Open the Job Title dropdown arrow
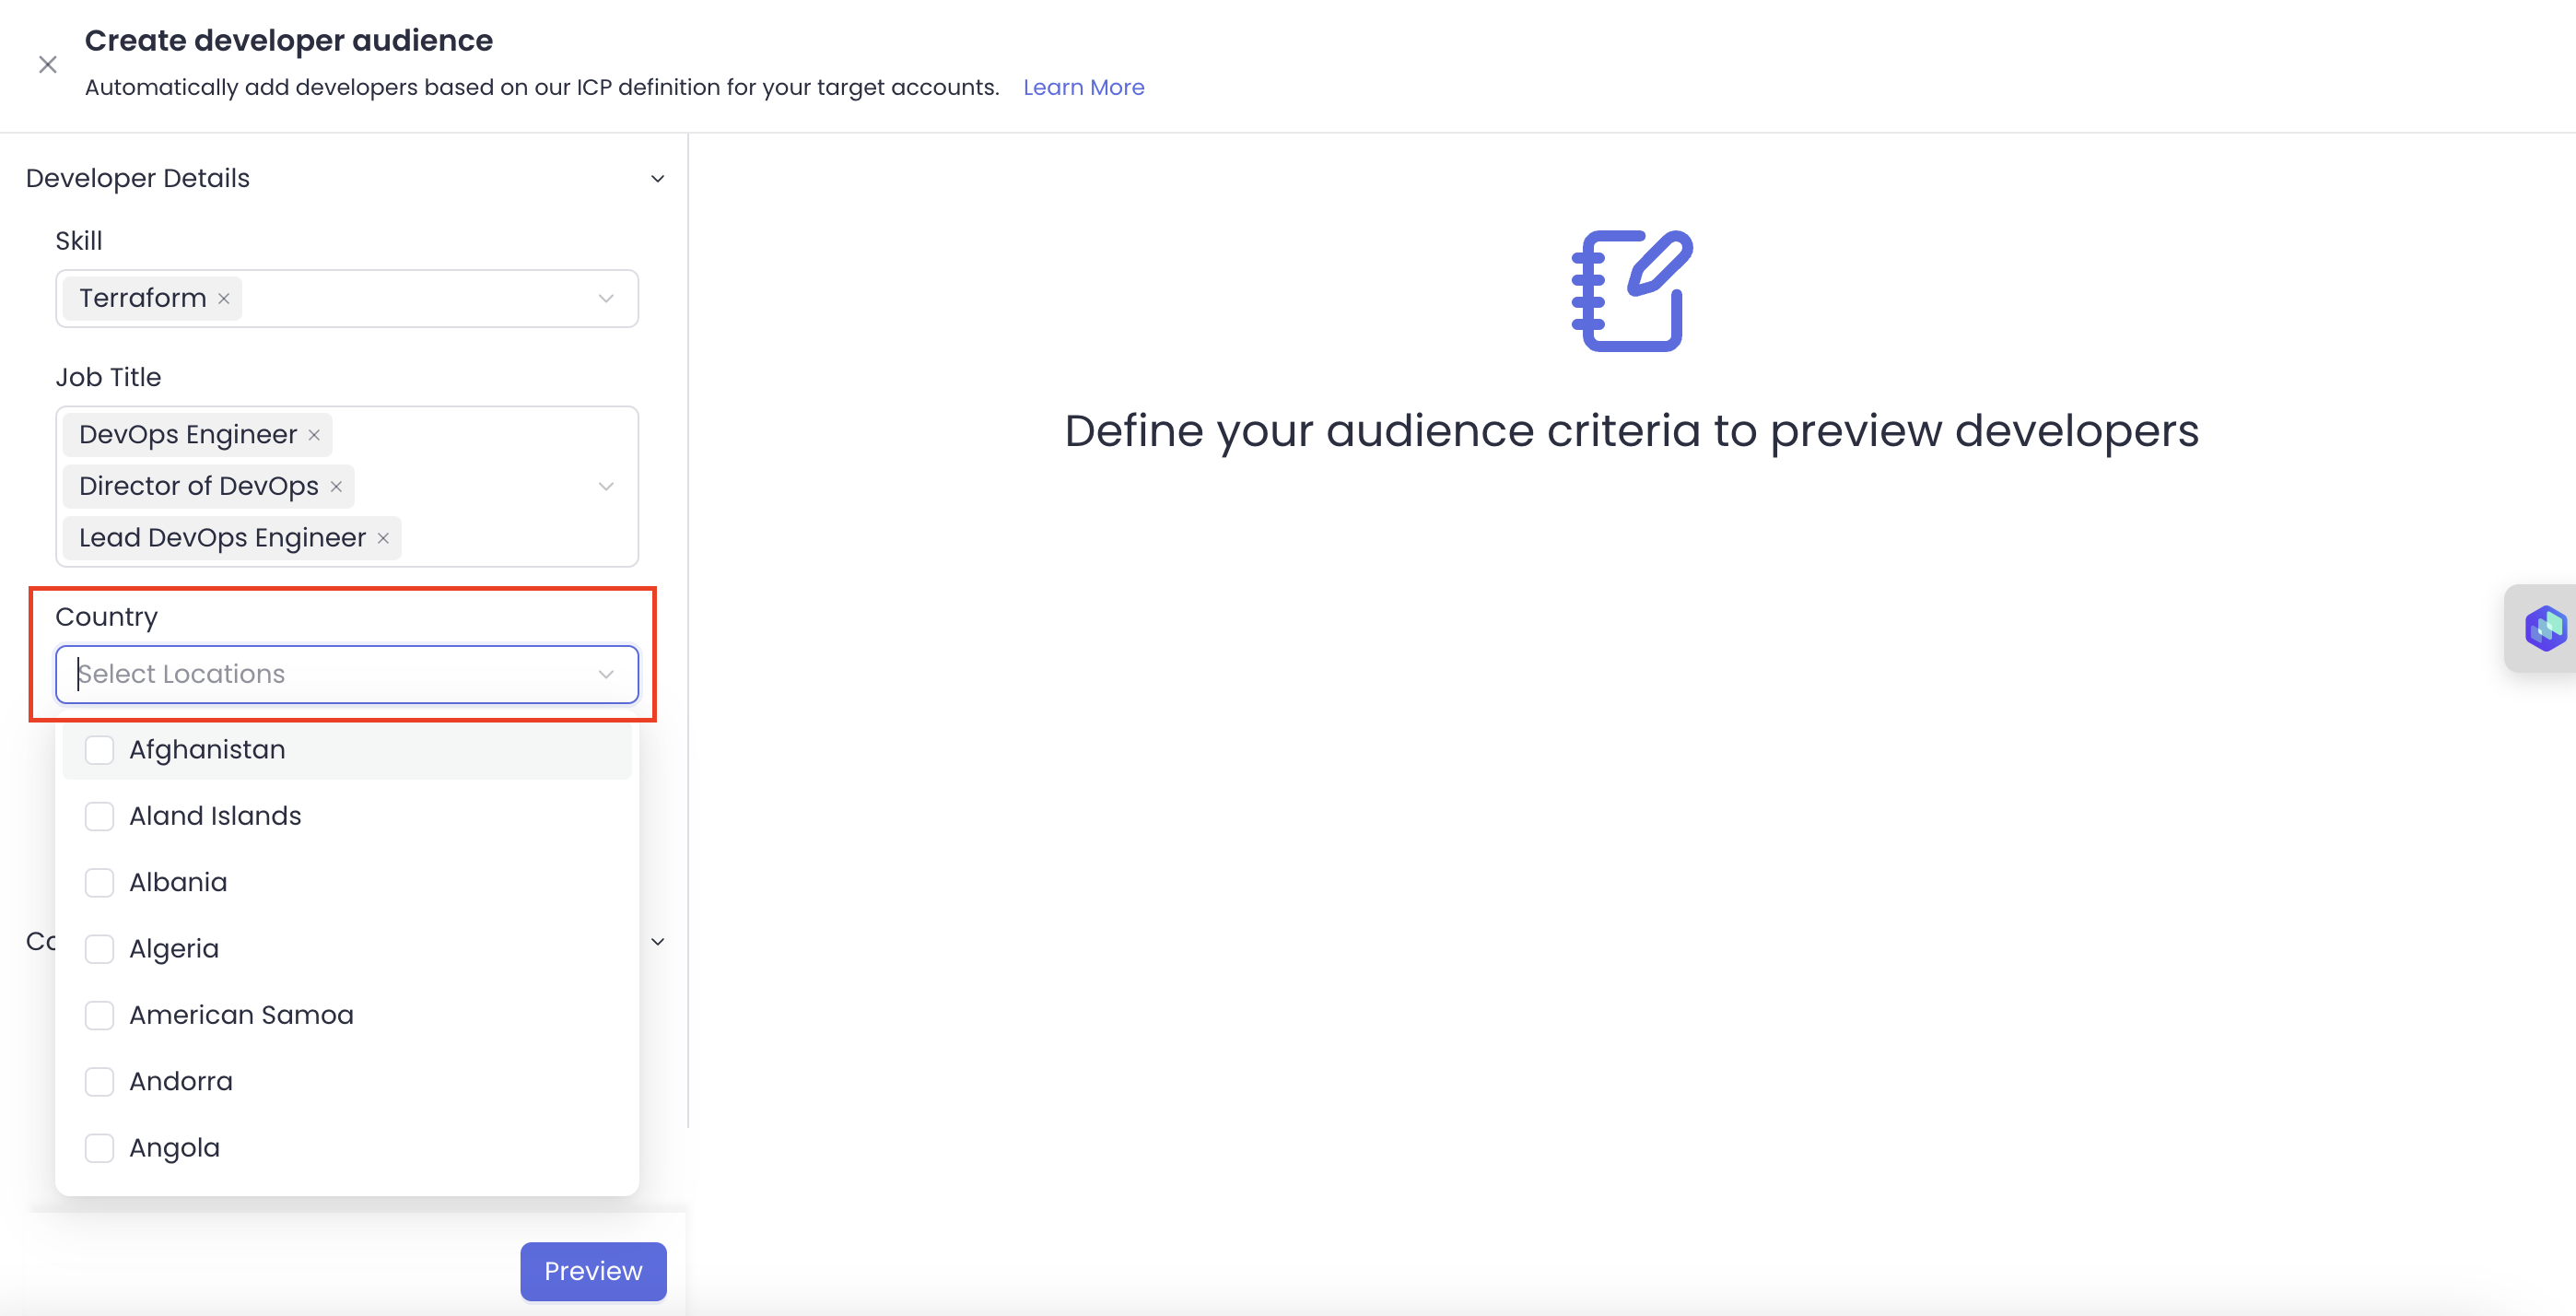Image resolution: width=2576 pixels, height=1316 pixels. [x=606, y=487]
